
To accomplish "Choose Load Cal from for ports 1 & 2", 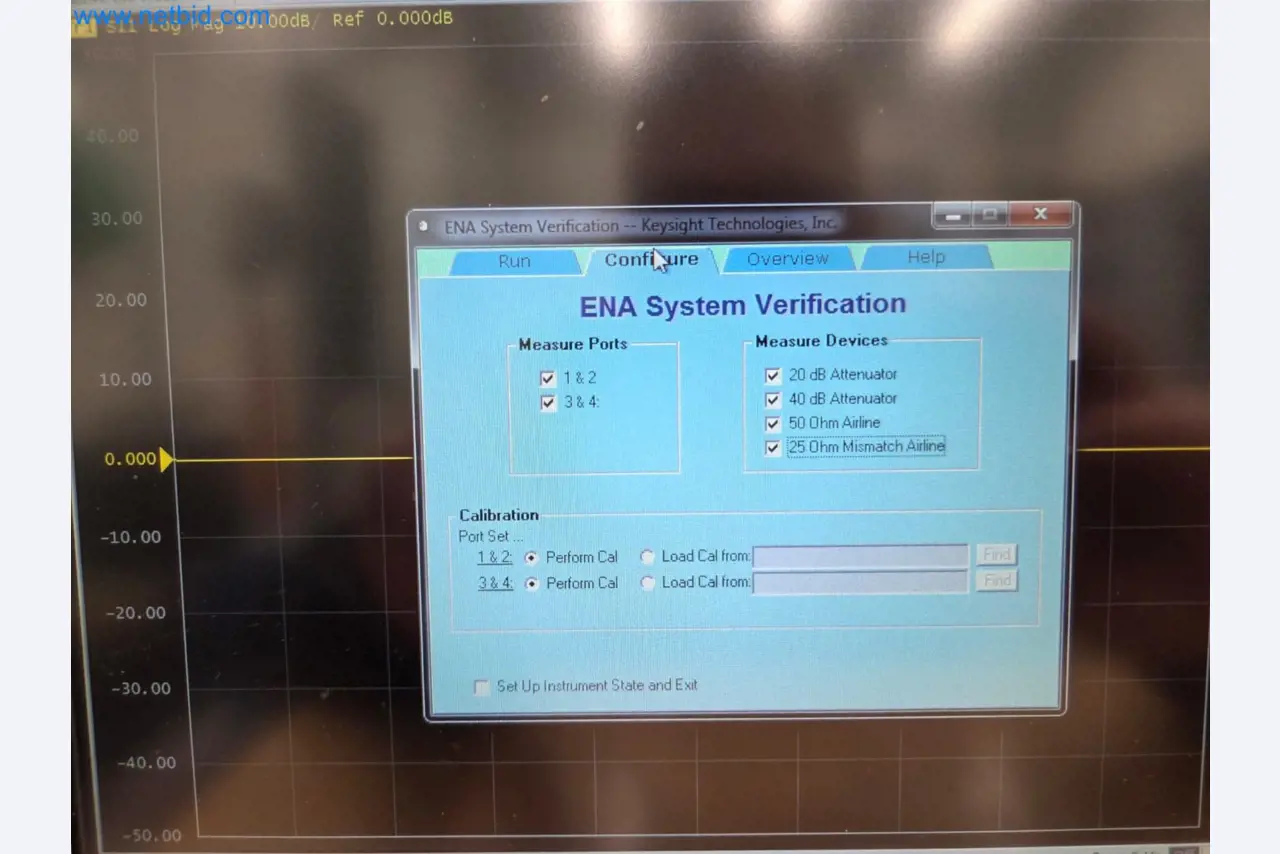I will [x=647, y=557].
